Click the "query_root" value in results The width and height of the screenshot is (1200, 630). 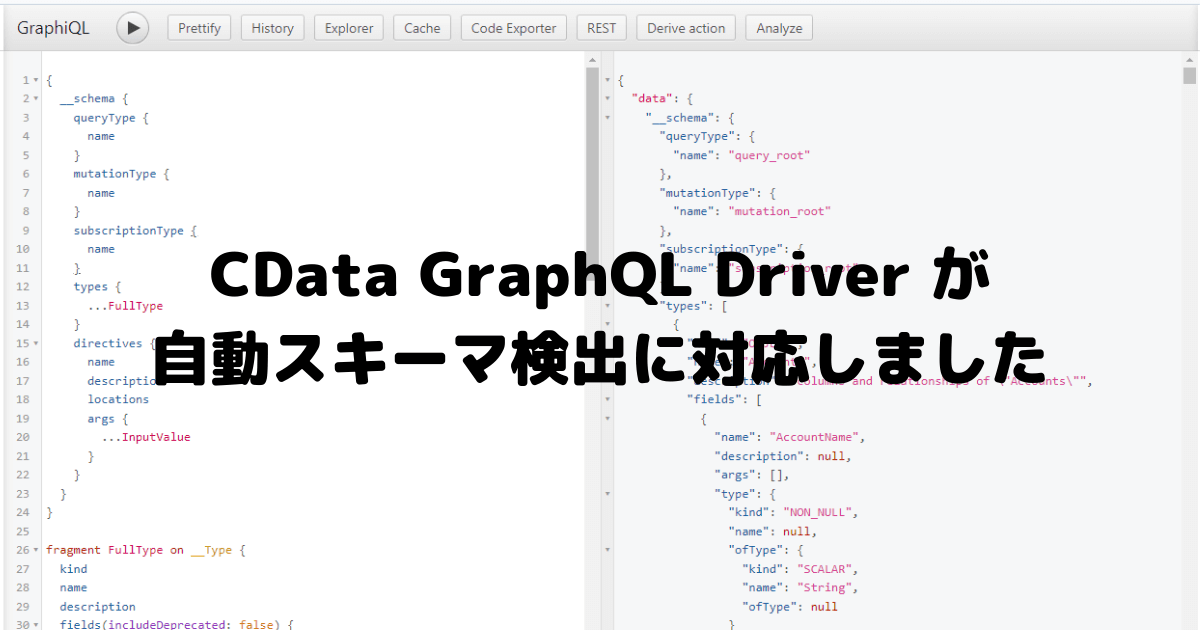(x=769, y=155)
